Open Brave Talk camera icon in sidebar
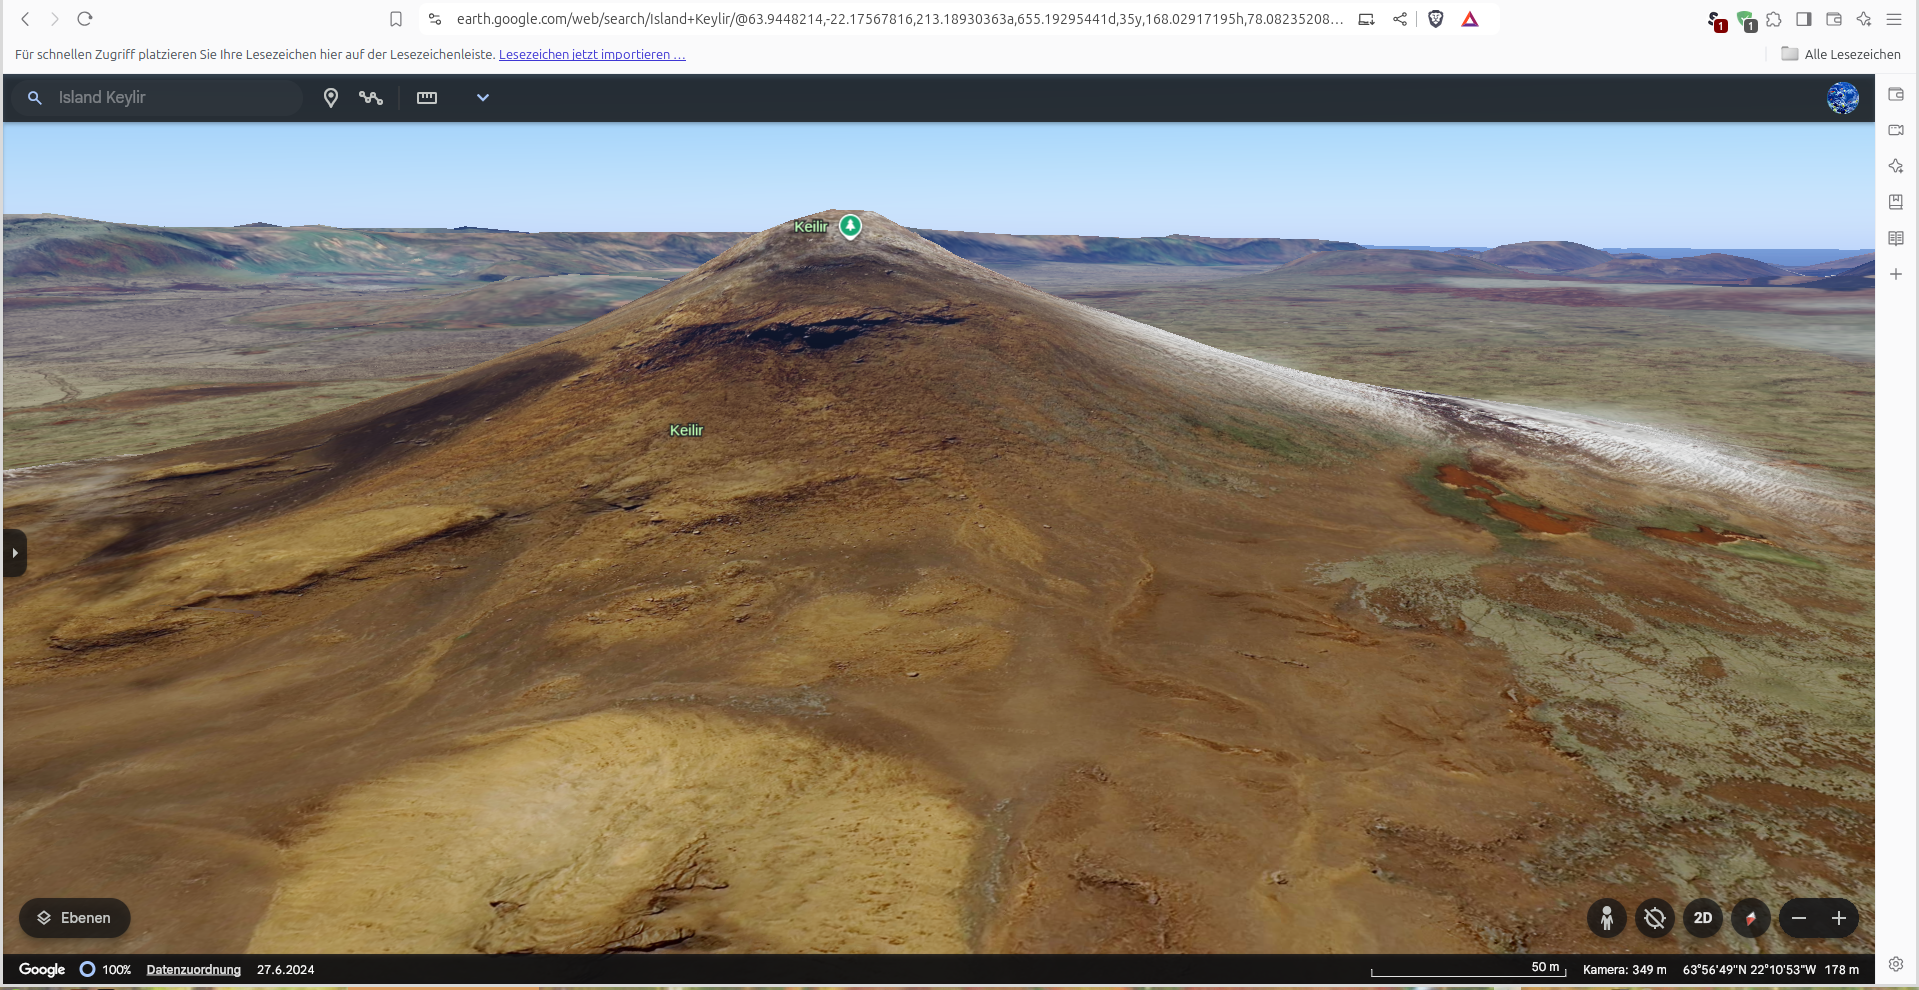 1896,130
